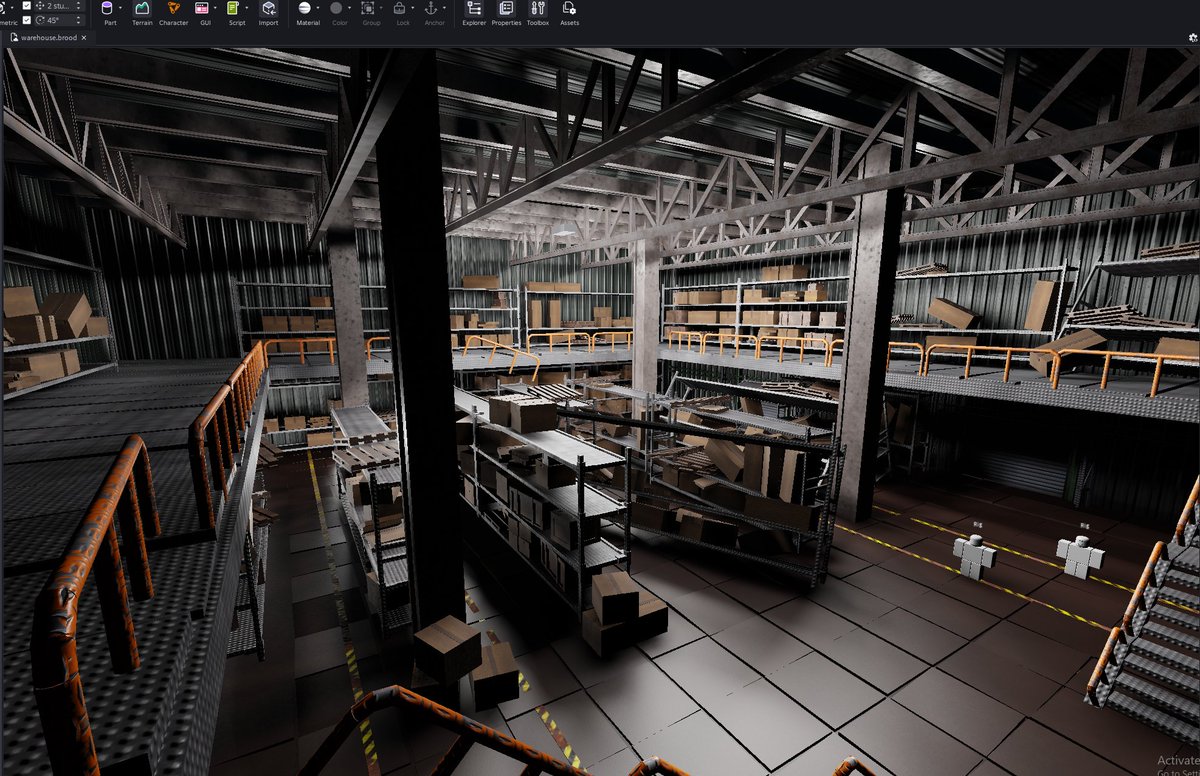Toggle the Anchor tool

coord(431,8)
